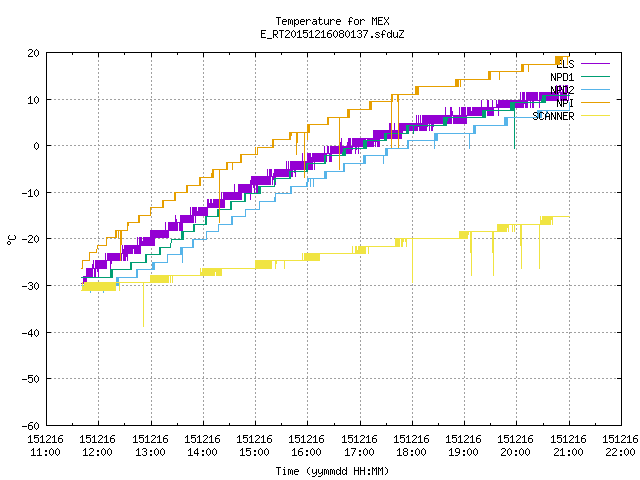Click the y-axis tick value -20
The image size is (640, 480).
click(x=31, y=239)
